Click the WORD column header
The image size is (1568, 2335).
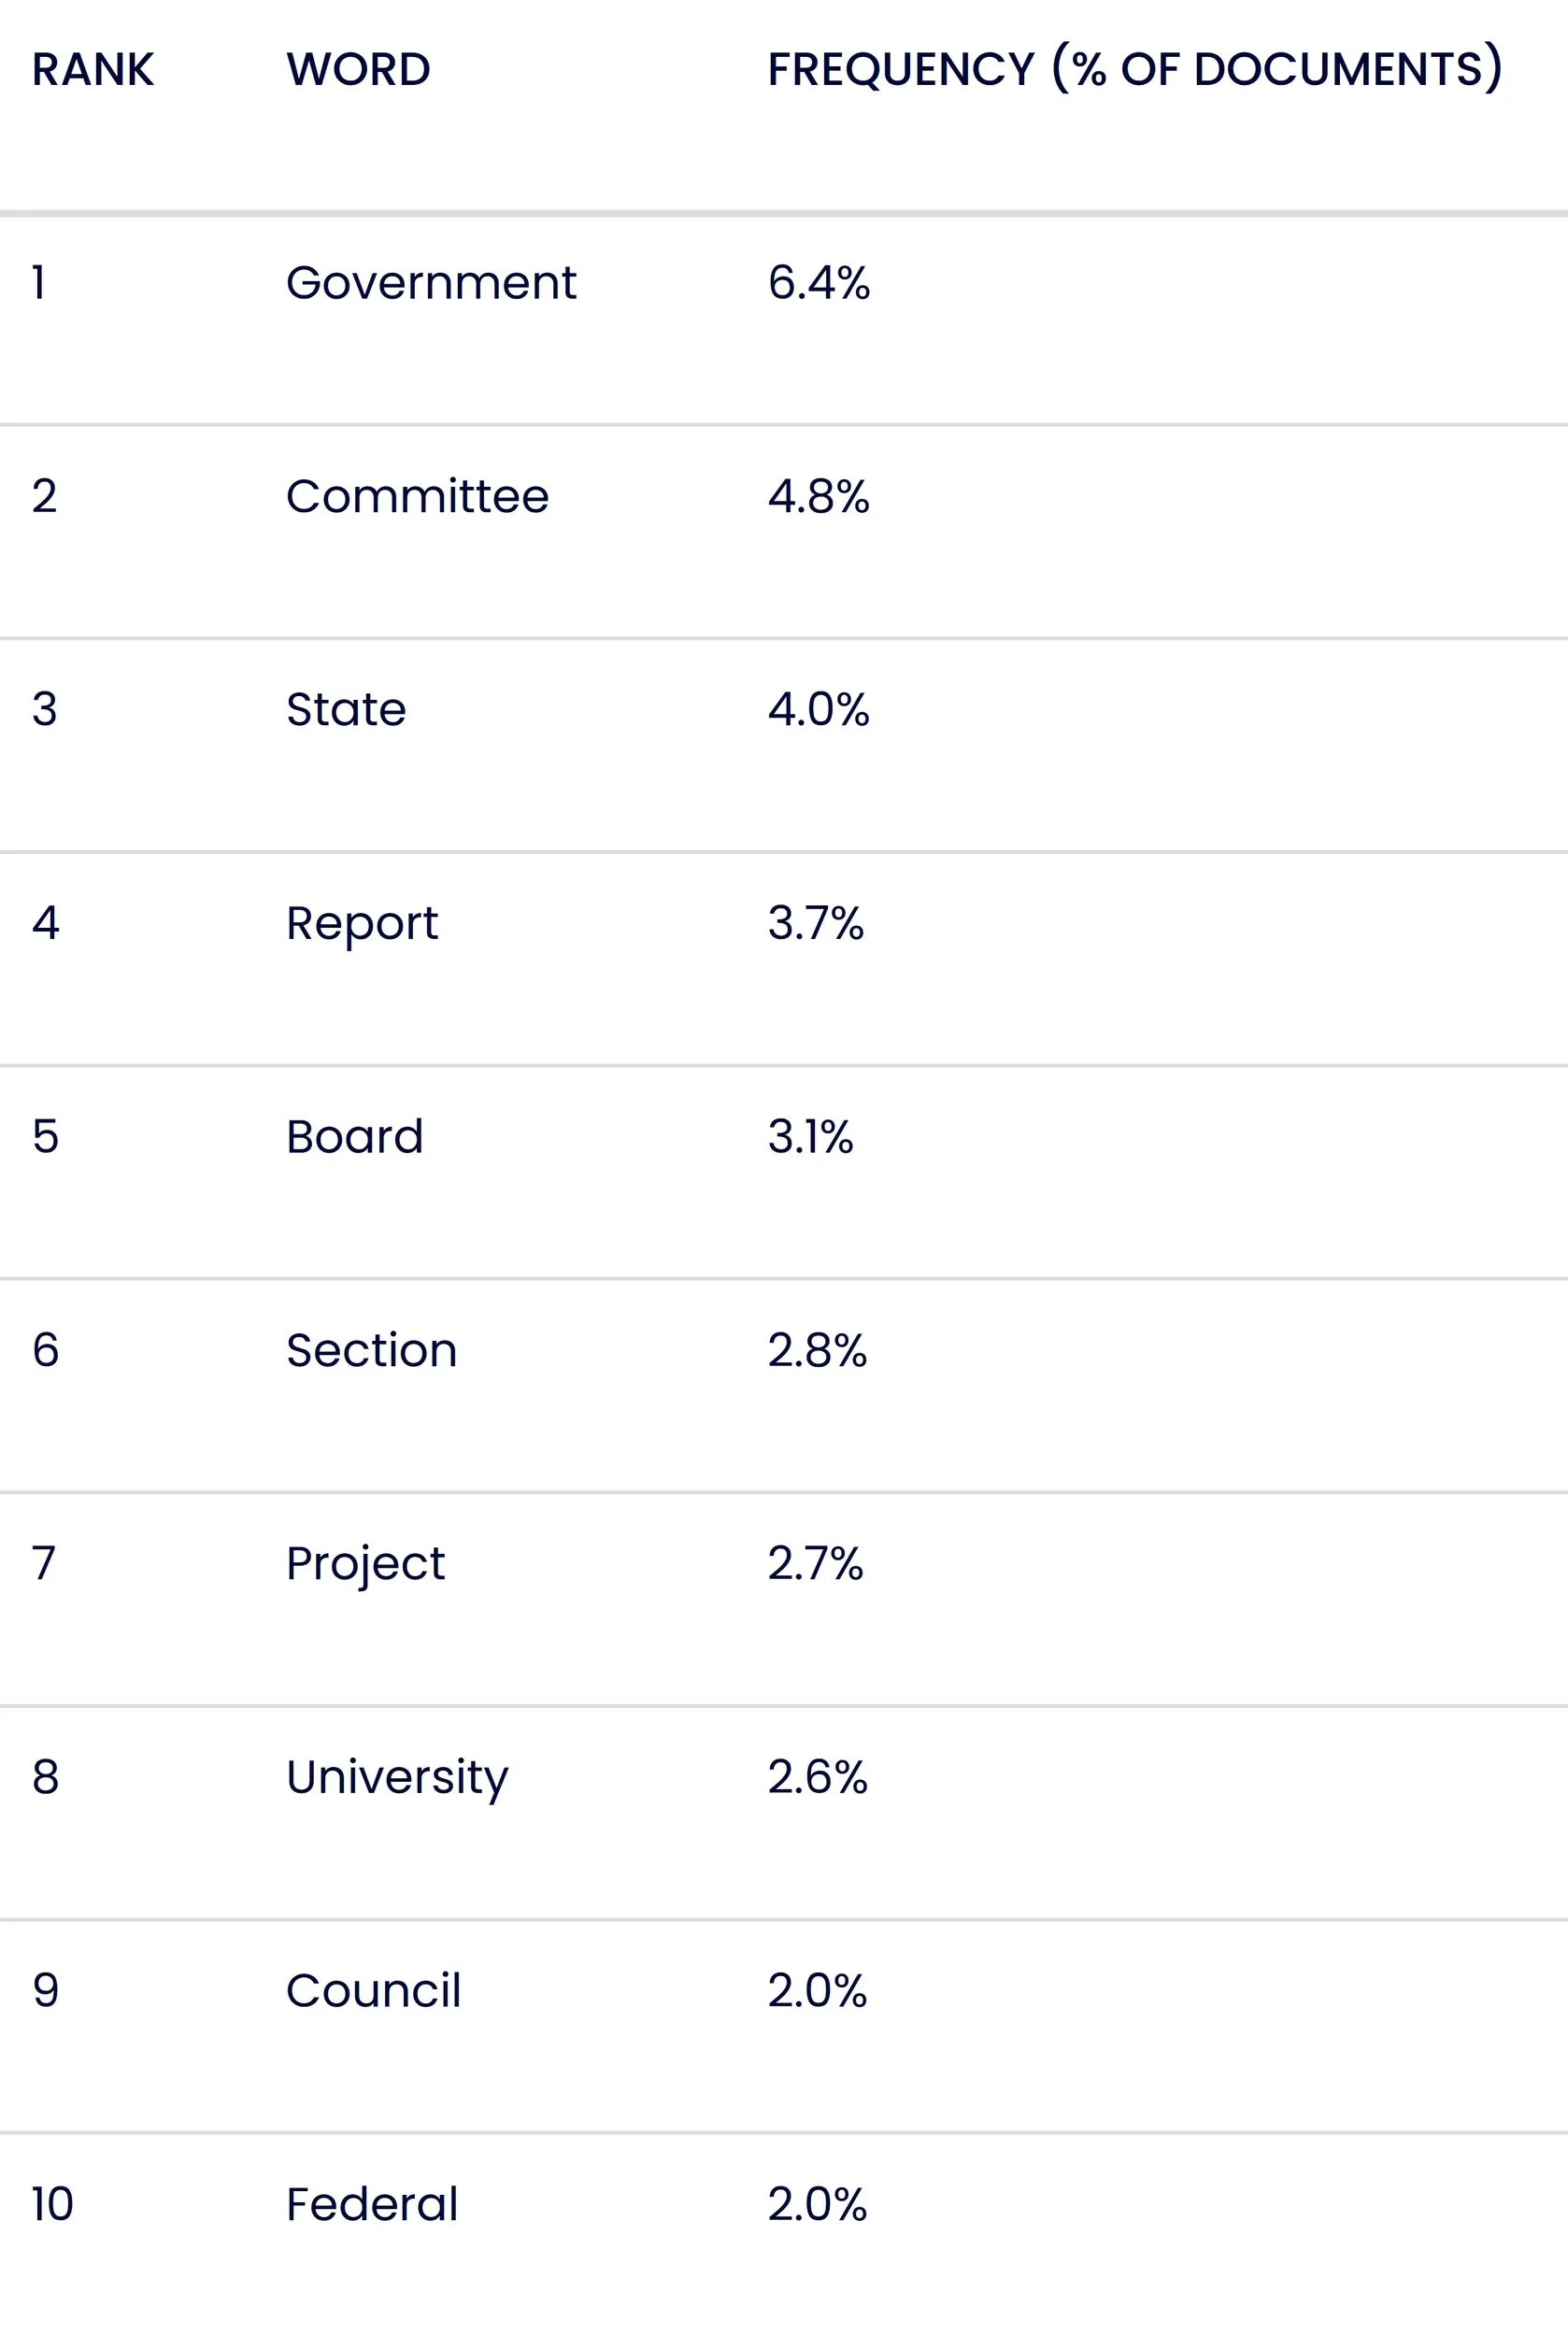pyautogui.click(x=358, y=70)
